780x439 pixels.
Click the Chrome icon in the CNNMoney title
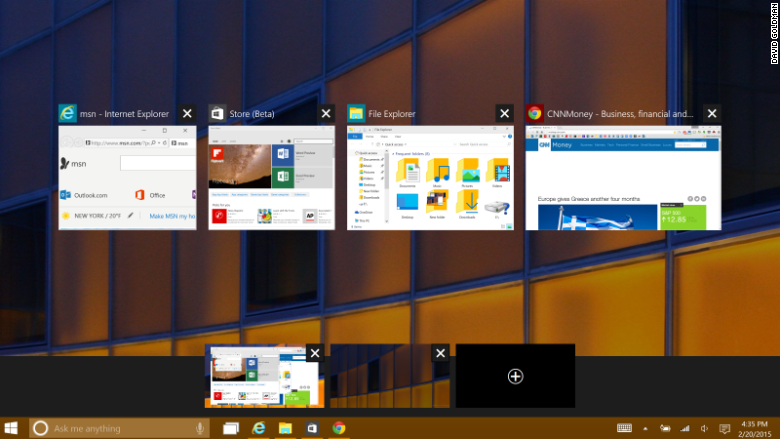pos(535,113)
